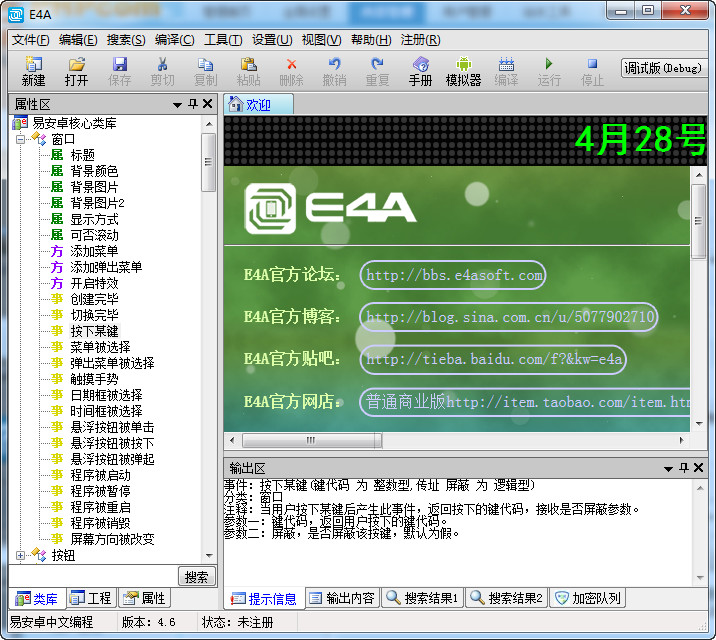Switch to the 工程 project tab
The height and width of the screenshot is (640, 716).
[x=92, y=598]
